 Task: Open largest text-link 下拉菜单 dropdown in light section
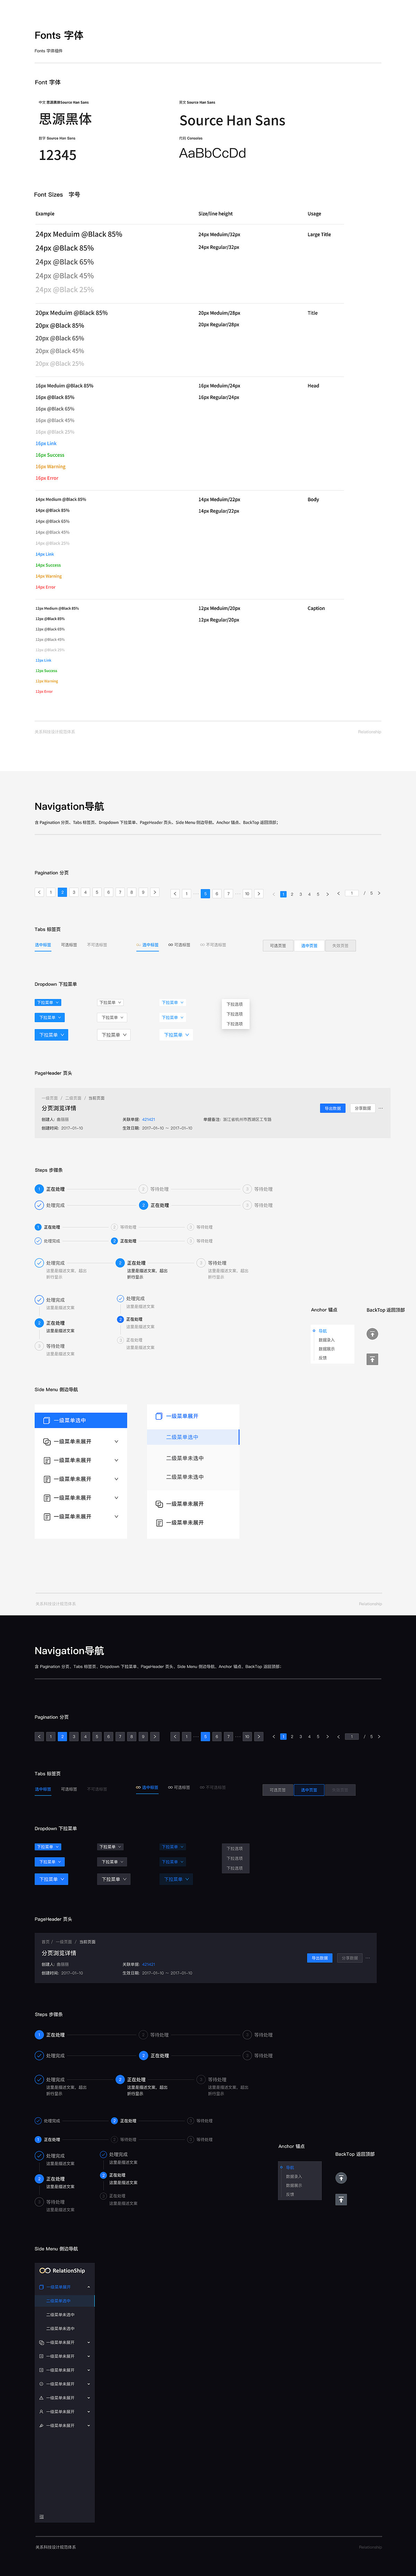tap(176, 1035)
